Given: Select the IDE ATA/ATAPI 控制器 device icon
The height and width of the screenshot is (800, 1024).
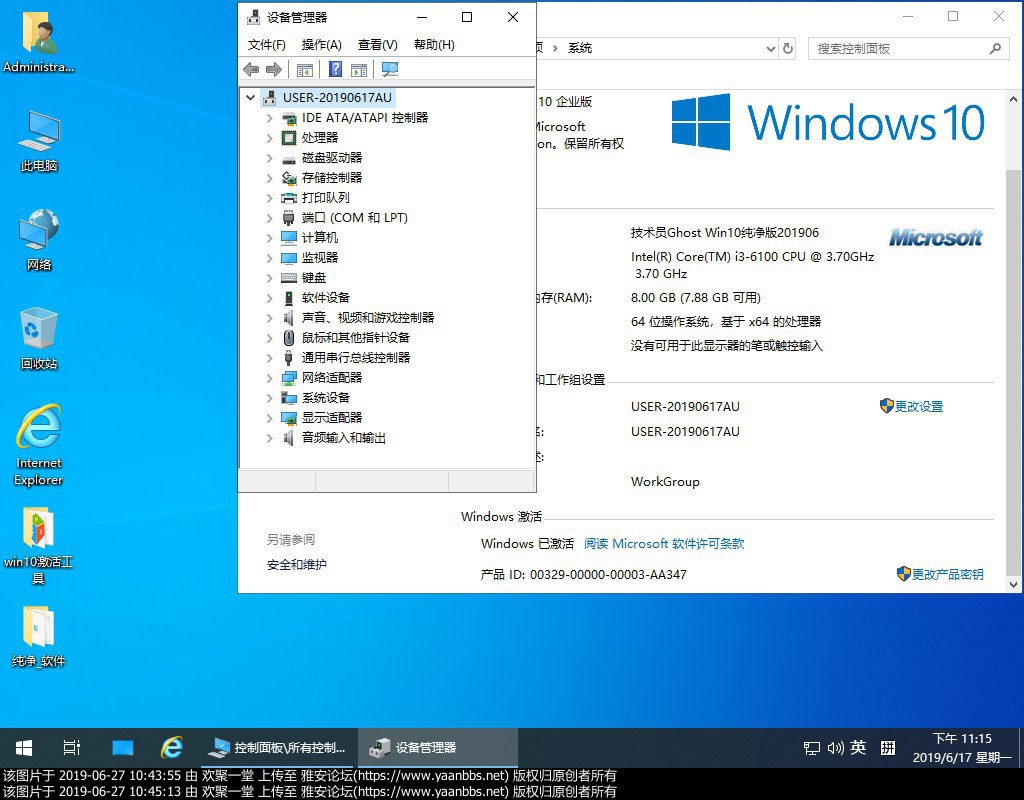Looking at the screenshot, I should (x=289, y=118).
